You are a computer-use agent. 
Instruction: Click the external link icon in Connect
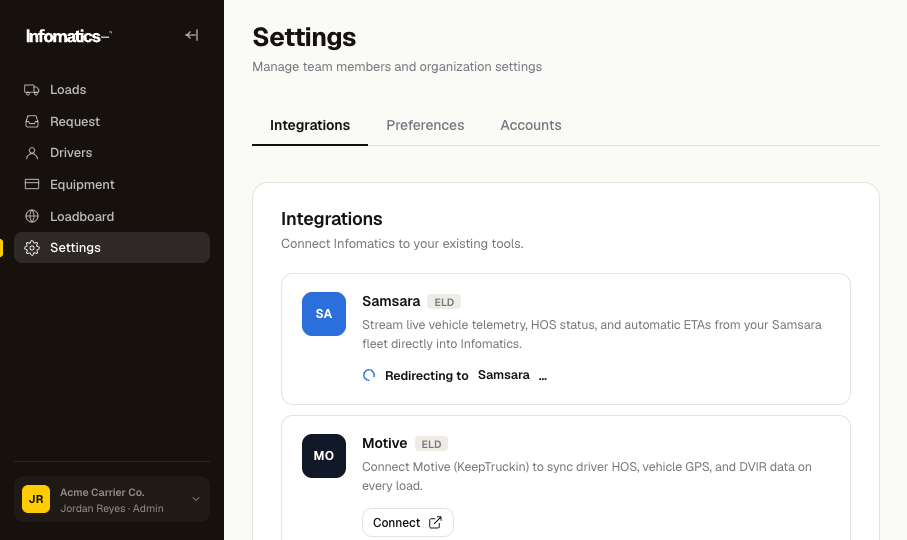(x=435, y=523)
